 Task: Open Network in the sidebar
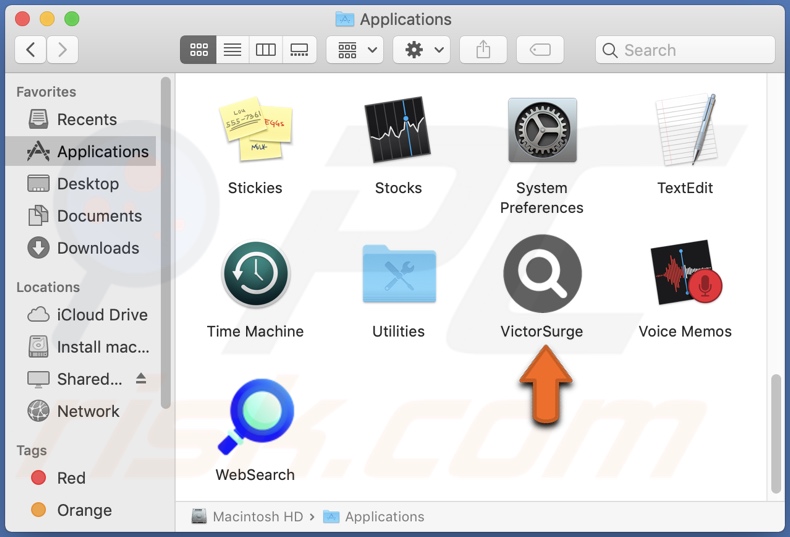tap(81, 412)
